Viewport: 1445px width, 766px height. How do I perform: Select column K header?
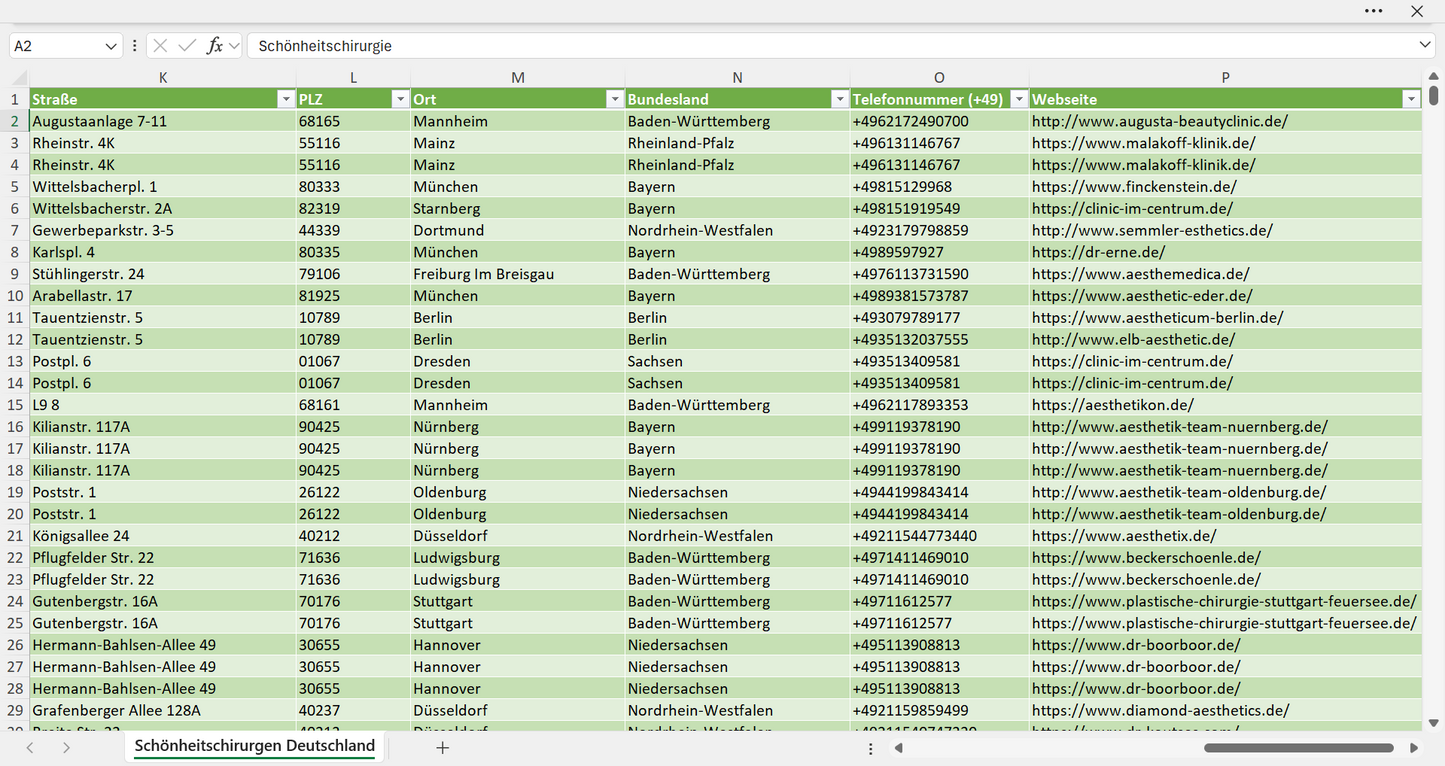[163, 77]
